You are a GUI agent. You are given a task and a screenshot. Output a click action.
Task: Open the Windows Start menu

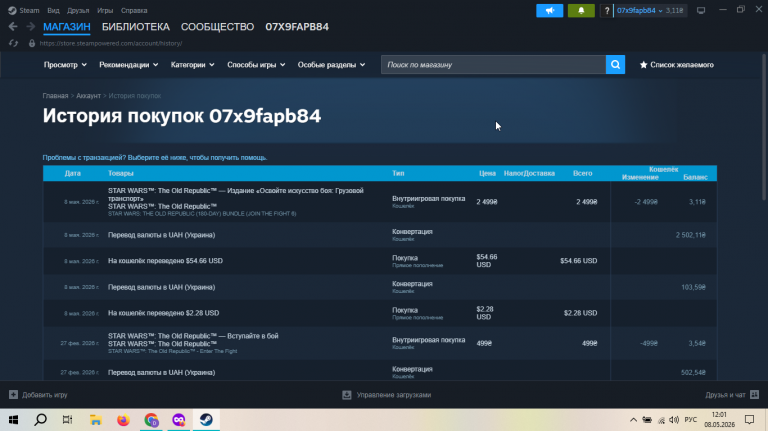tap(13, 420)
